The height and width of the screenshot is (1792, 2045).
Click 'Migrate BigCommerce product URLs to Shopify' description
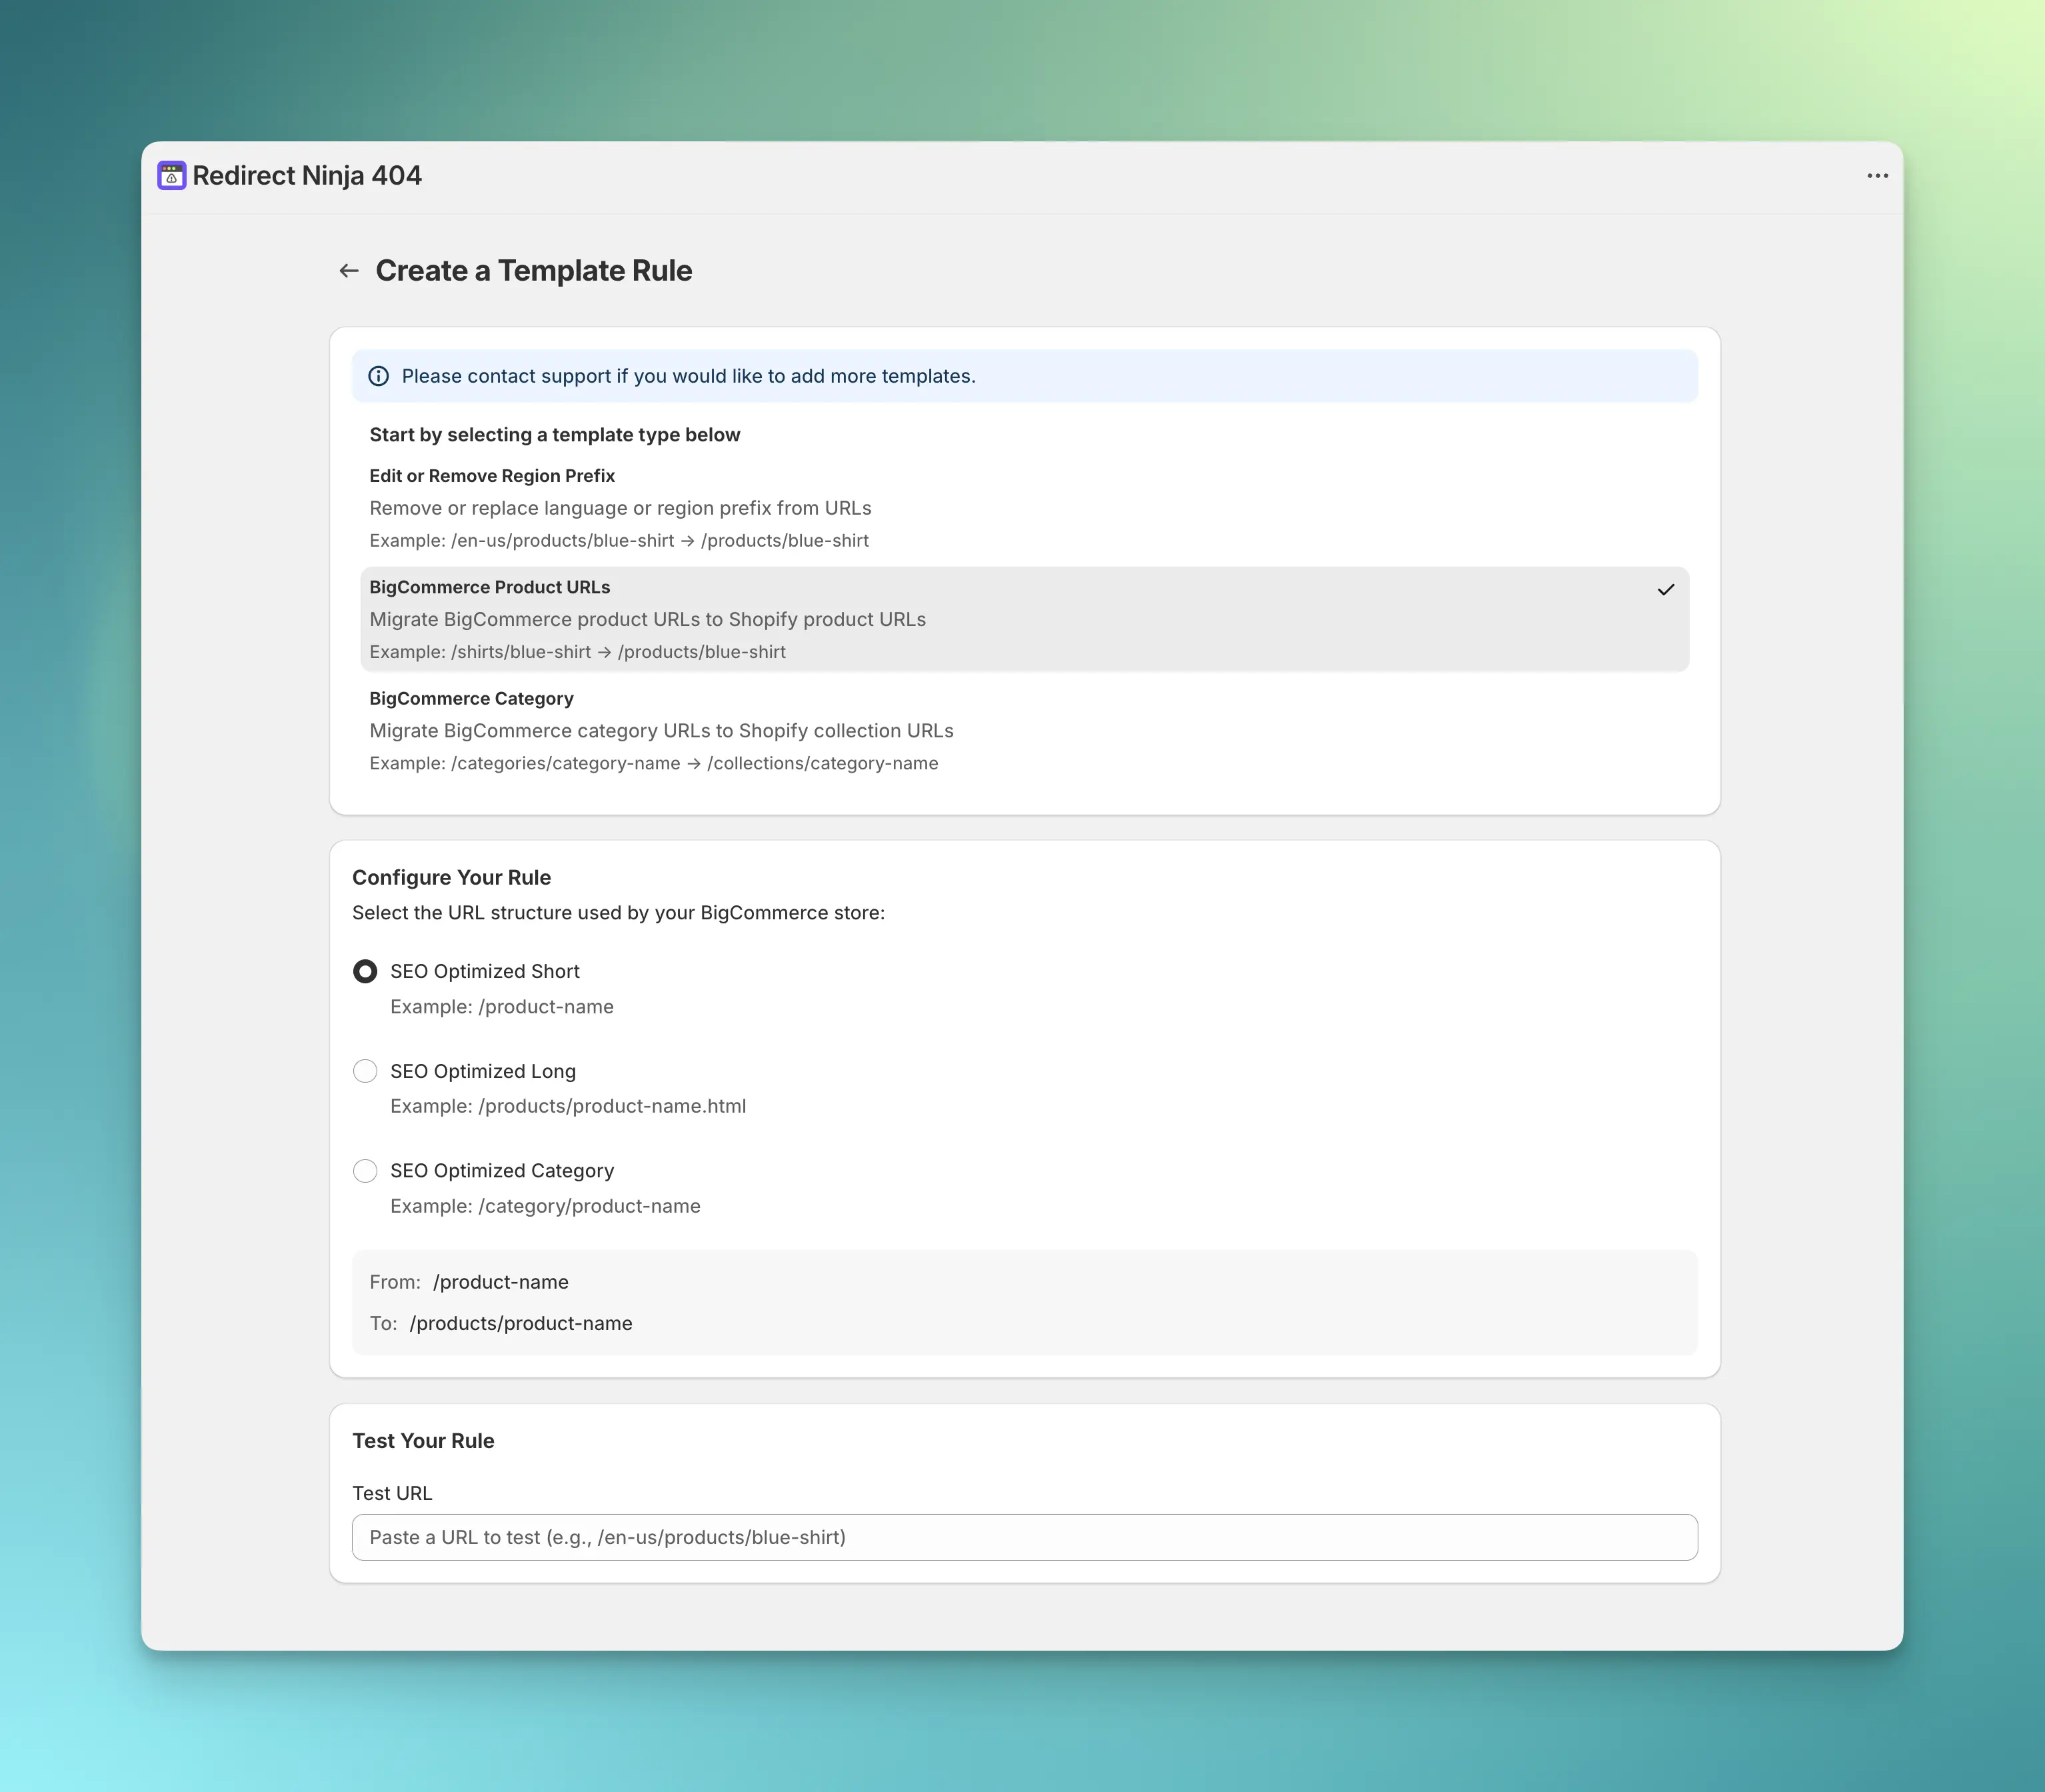tap(648, 620)
